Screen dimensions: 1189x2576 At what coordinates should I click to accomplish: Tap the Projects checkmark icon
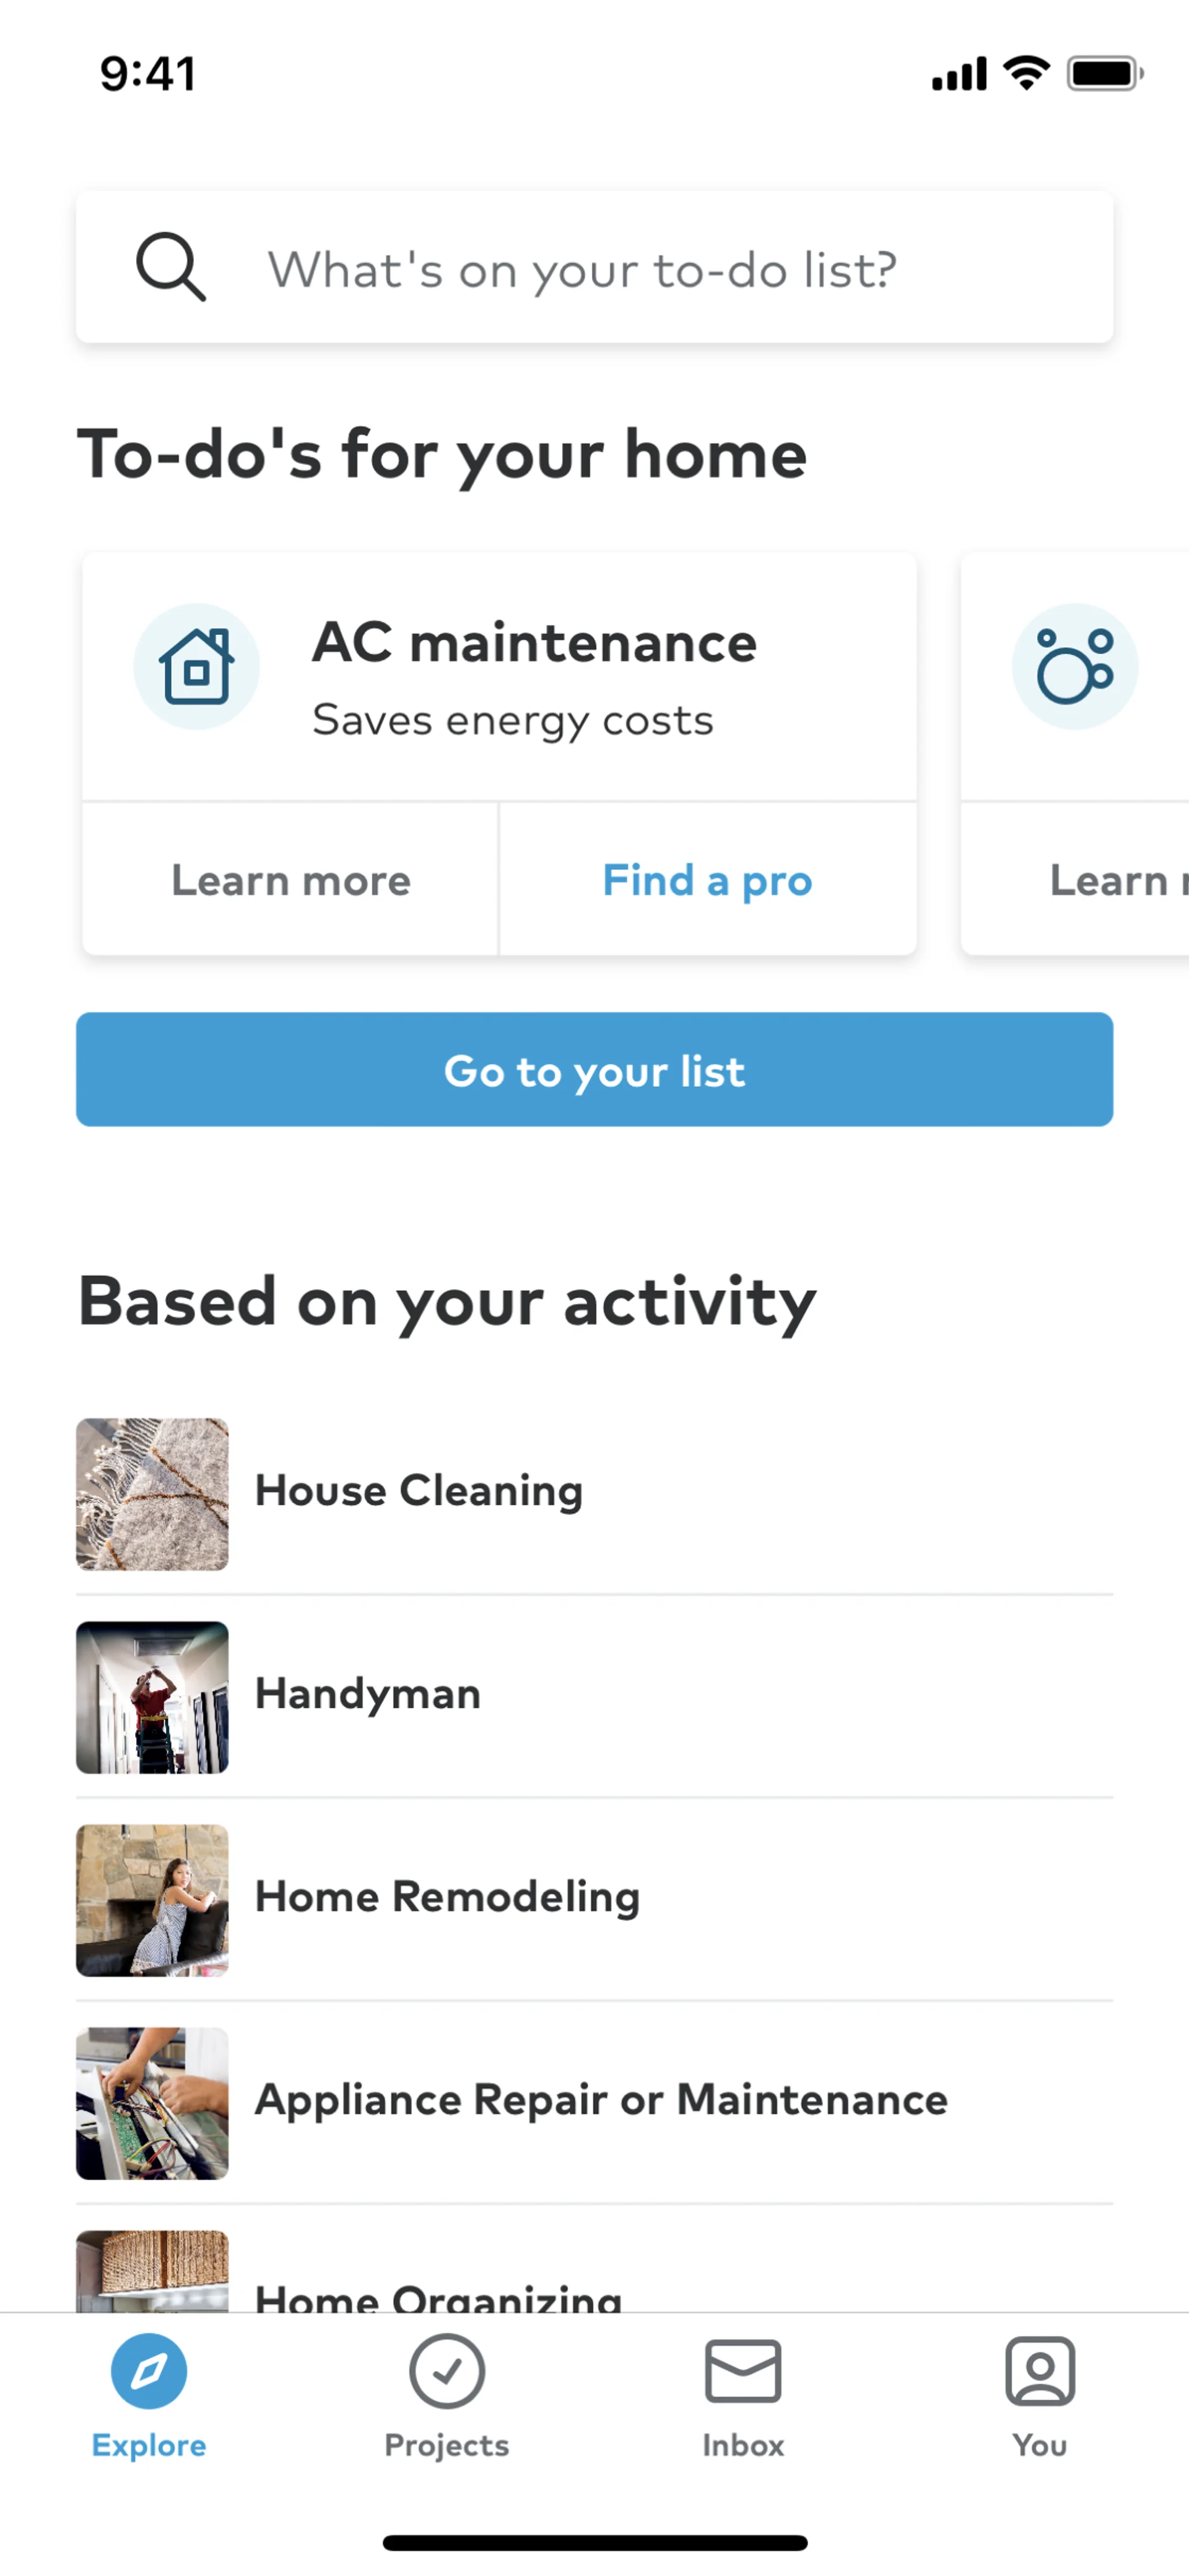pos(446,2370)
